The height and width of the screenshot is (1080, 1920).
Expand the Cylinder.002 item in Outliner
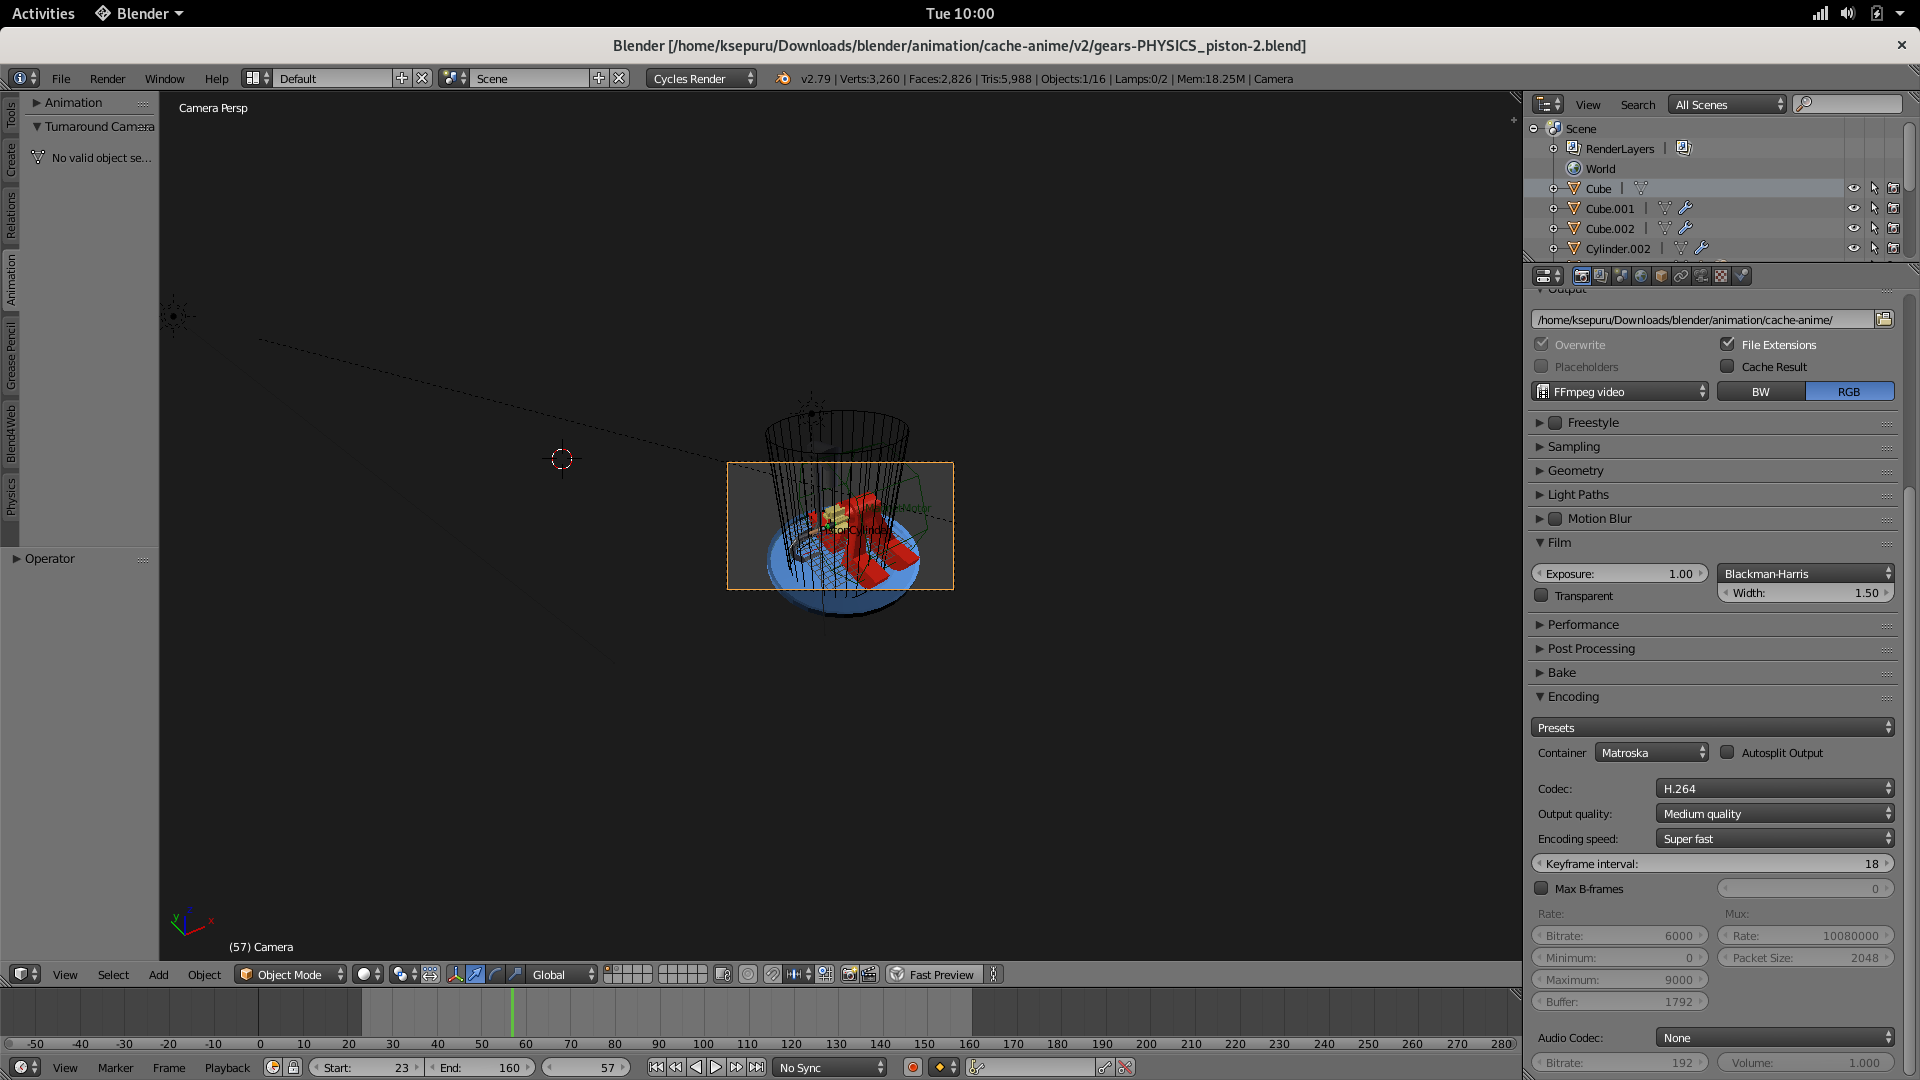coord(1554,249)
